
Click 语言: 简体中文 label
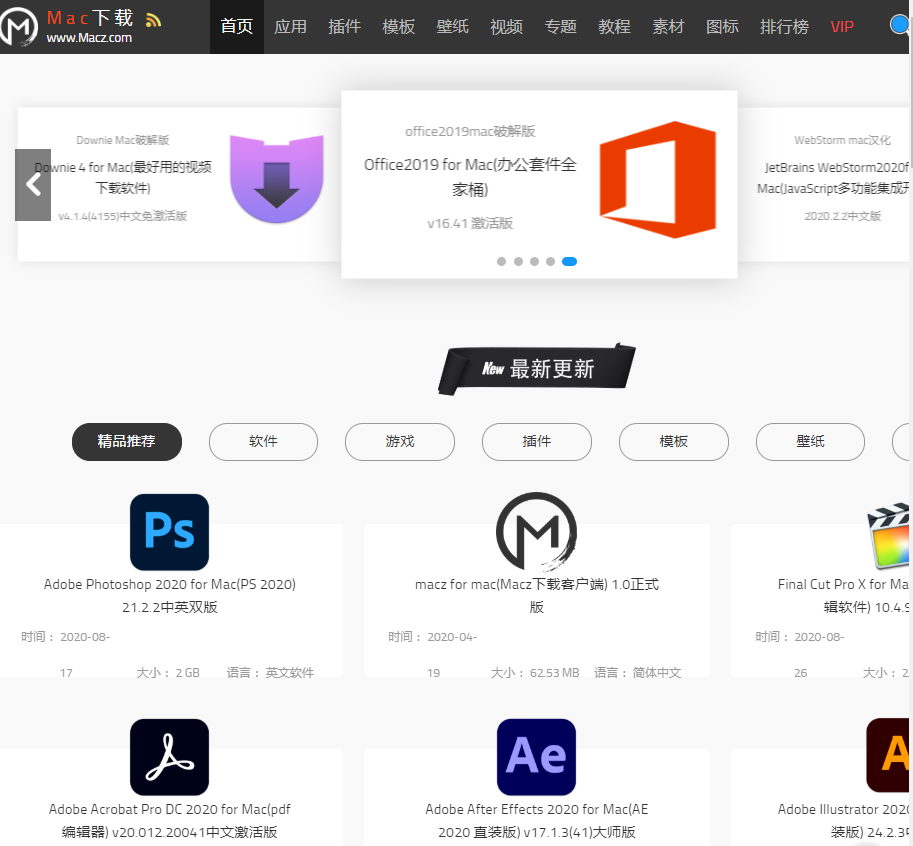(637, 672)
